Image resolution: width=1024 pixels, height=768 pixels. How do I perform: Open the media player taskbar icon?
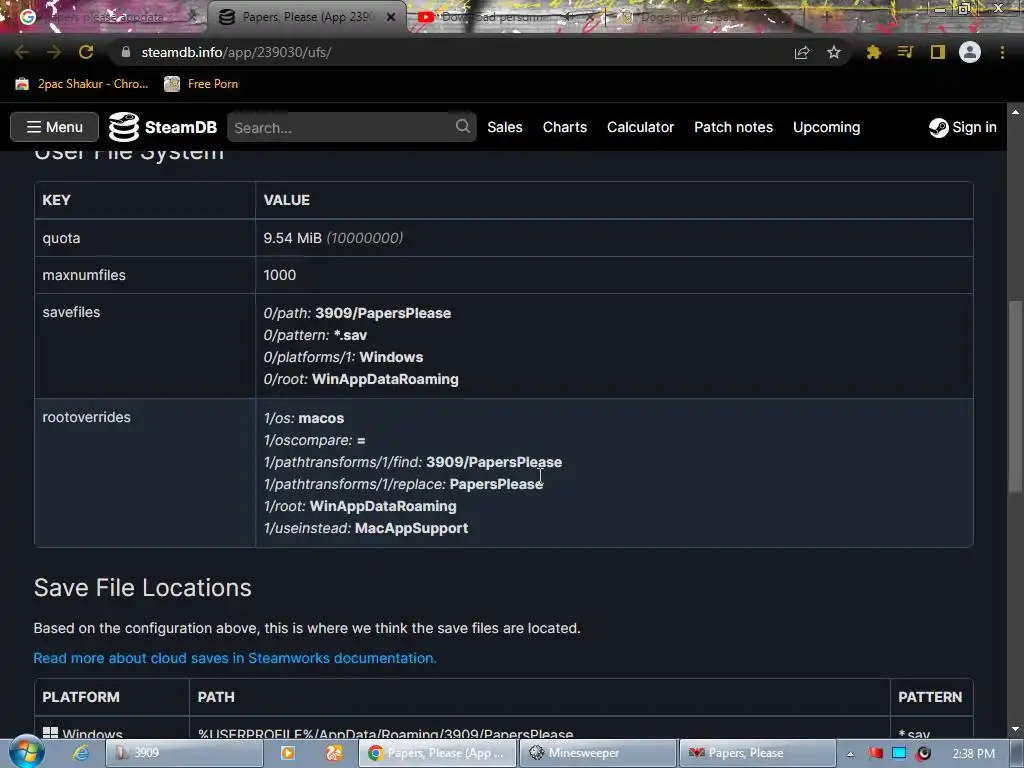(x=287, y=753)
